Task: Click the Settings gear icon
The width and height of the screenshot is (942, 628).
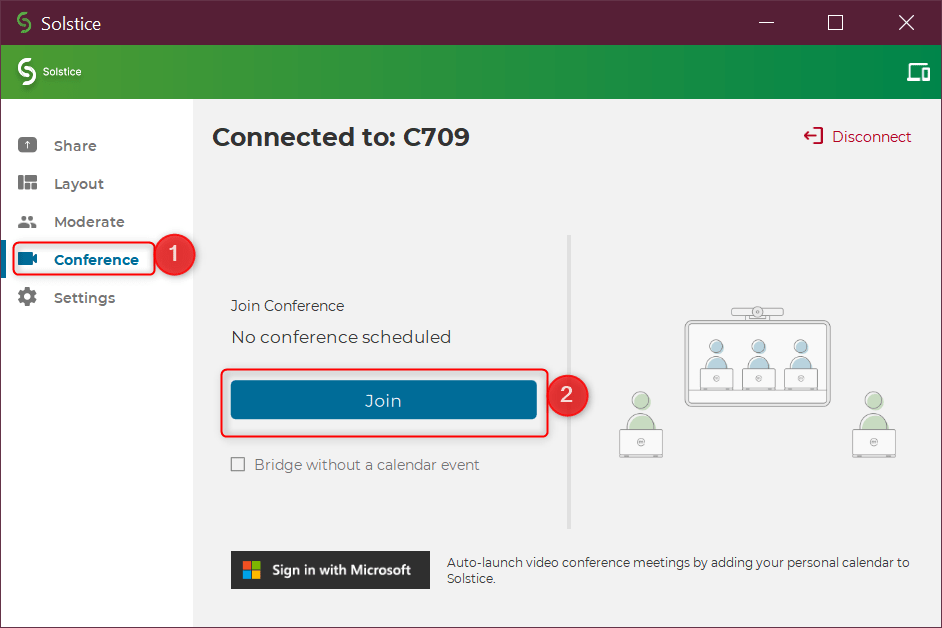Action: coord(28,298)
